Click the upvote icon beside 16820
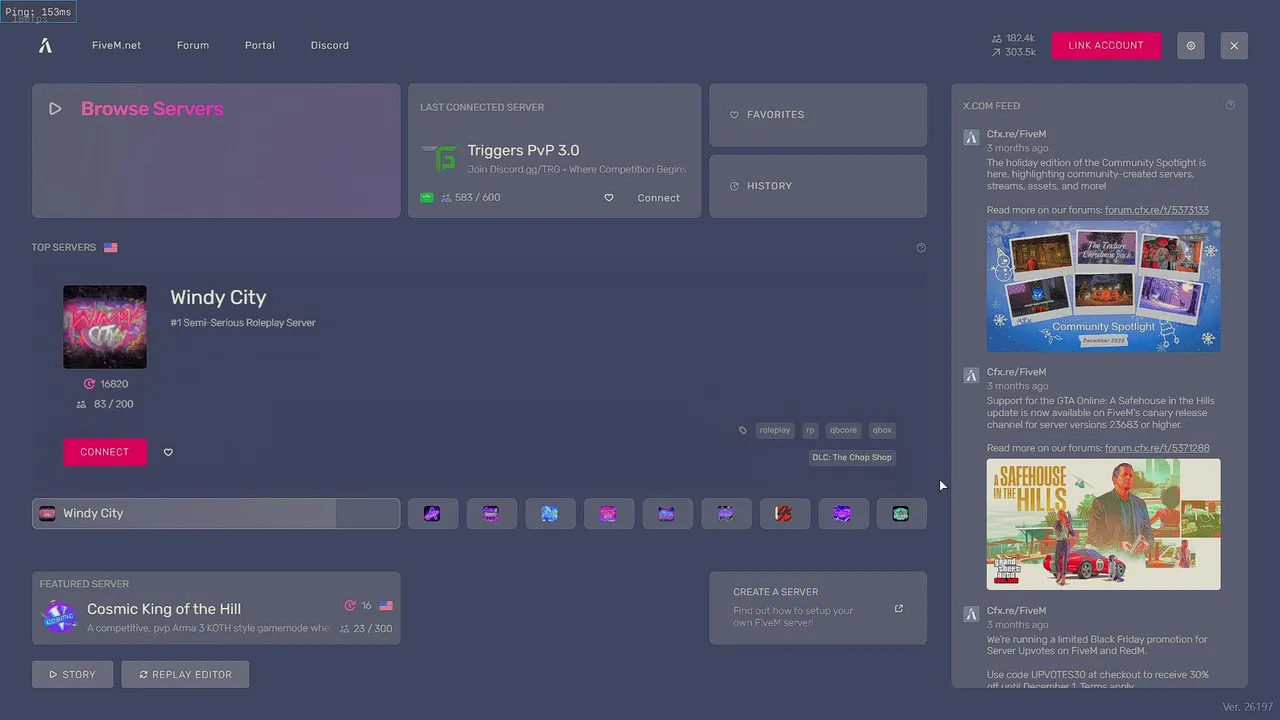The width and height of the screenshot is (1280, 720). click(x=89, y=384)
